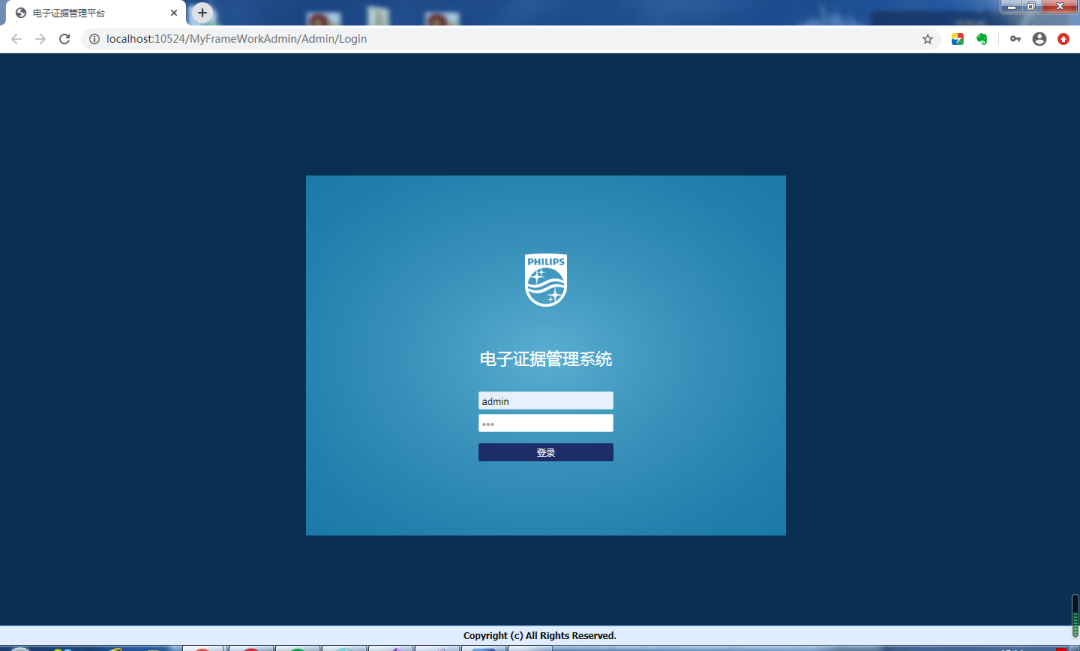Restore down the browser window
The image size is (1080, 651).
pos(1031,7)
